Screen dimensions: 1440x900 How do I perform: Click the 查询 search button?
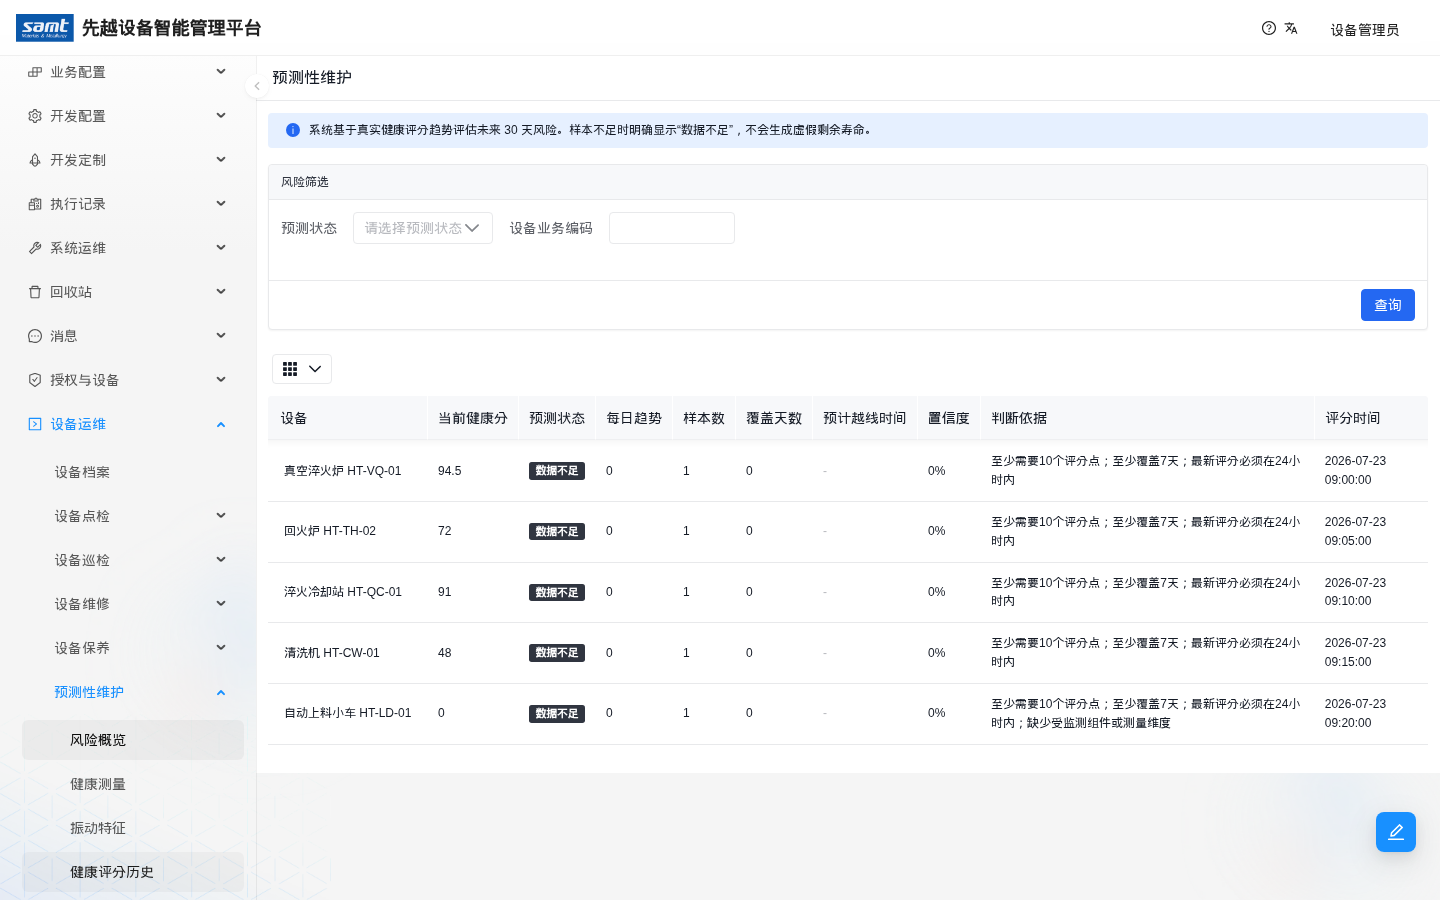(1388, 305)
